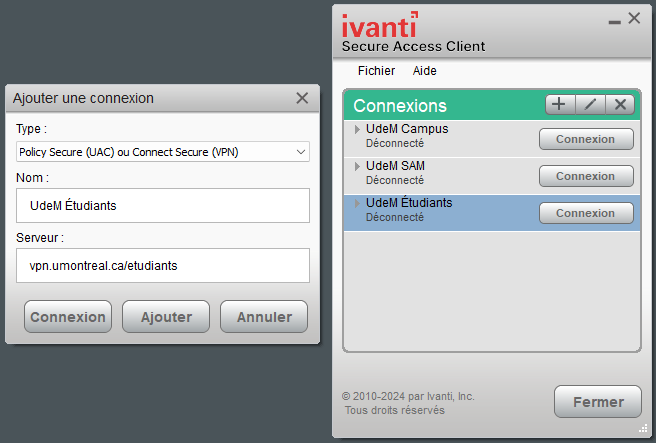The width and height of the screenshot is (656, 443).
Task: Focus the Serveur input field
Action: click(x=163, y=266)
